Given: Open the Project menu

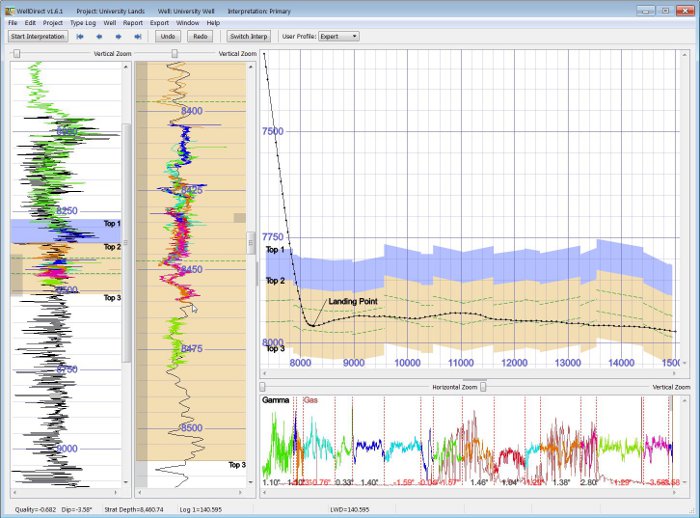Looking at the screenshot, I should click(x=53, y=23).
